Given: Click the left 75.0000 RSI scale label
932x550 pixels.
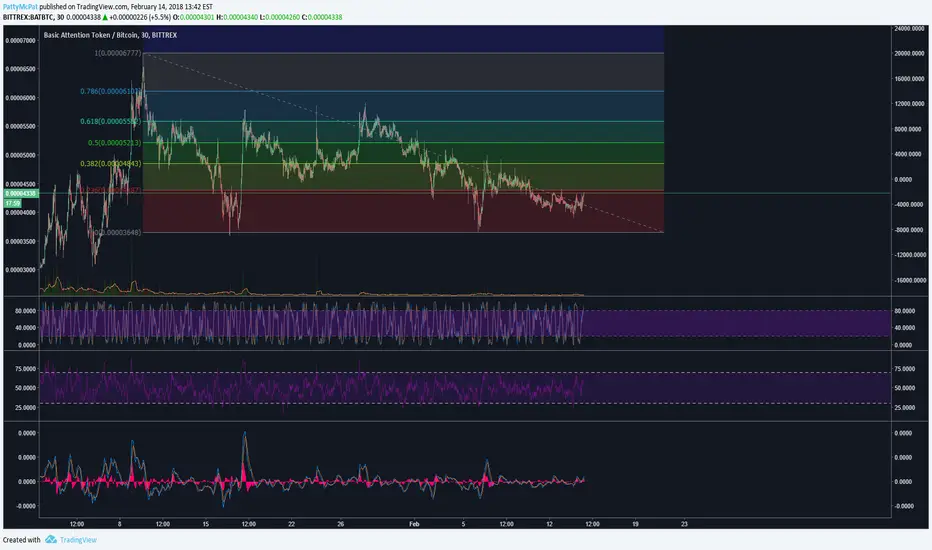Looking at the screenshot, I should tap(26, 369).
